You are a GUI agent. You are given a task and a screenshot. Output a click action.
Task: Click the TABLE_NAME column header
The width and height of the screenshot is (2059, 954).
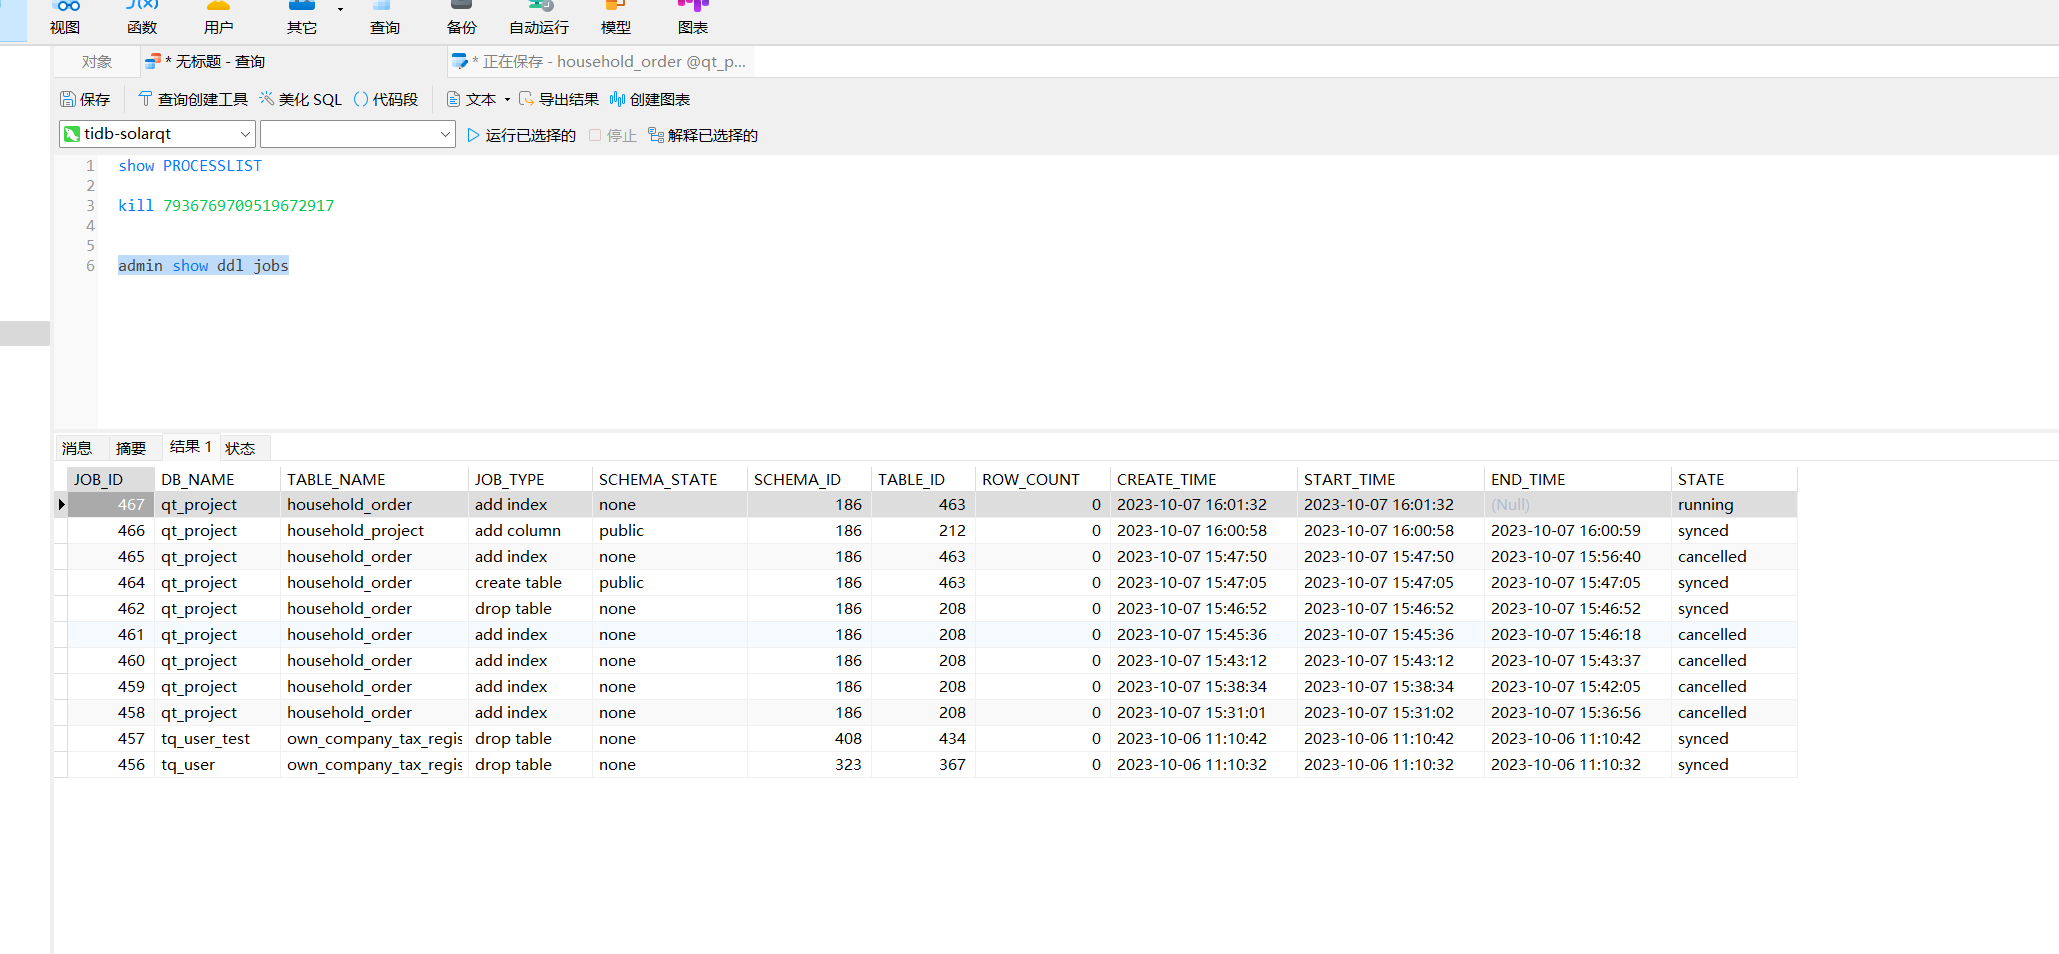click(374, 479)
